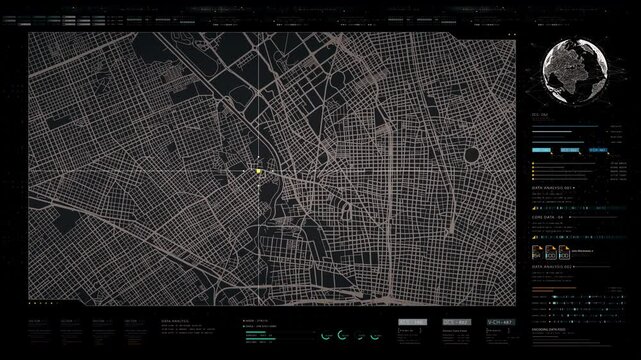
Task: Click the DATA ANALYSIS 002 heading text
Action: pos(551,267)
